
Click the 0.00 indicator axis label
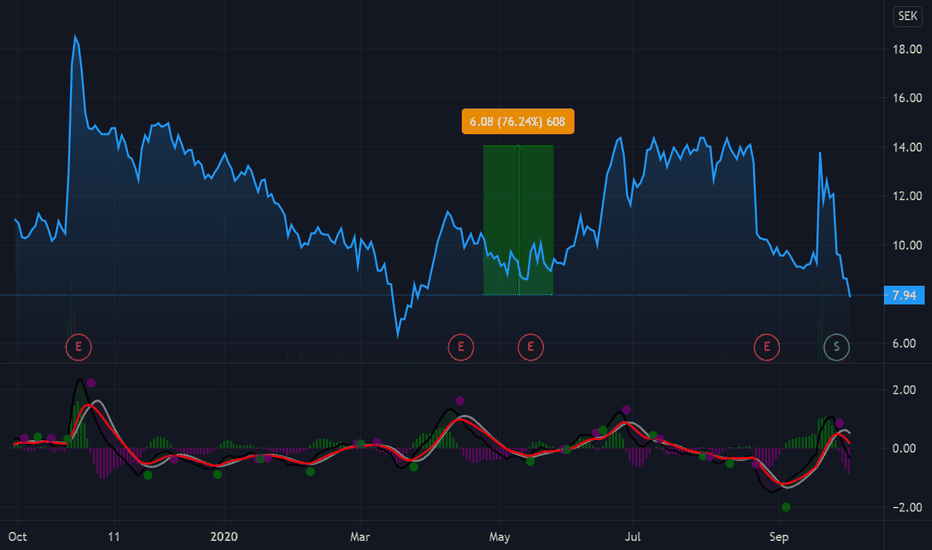(904, 448)
